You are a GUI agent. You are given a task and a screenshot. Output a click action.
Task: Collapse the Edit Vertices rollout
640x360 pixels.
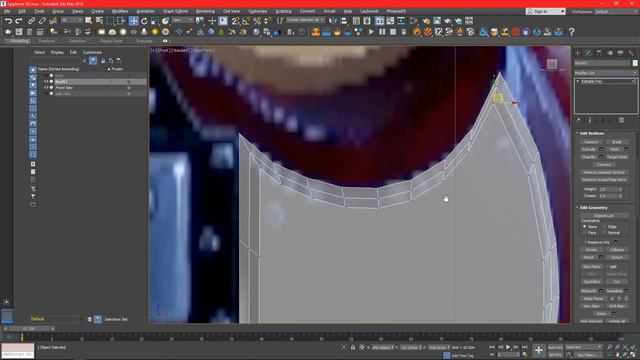pos(592,133)
